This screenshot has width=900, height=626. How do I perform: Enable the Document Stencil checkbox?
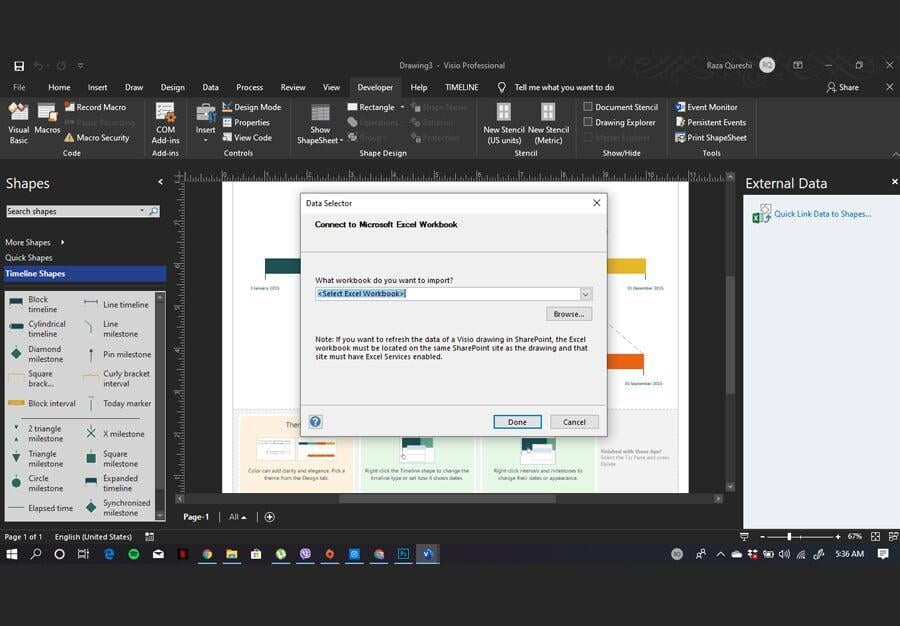pos(588,106)
